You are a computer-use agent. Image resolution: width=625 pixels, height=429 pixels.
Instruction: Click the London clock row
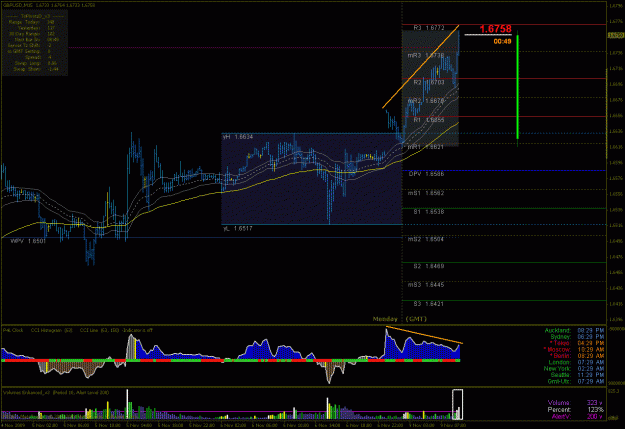tap(576, 362)
